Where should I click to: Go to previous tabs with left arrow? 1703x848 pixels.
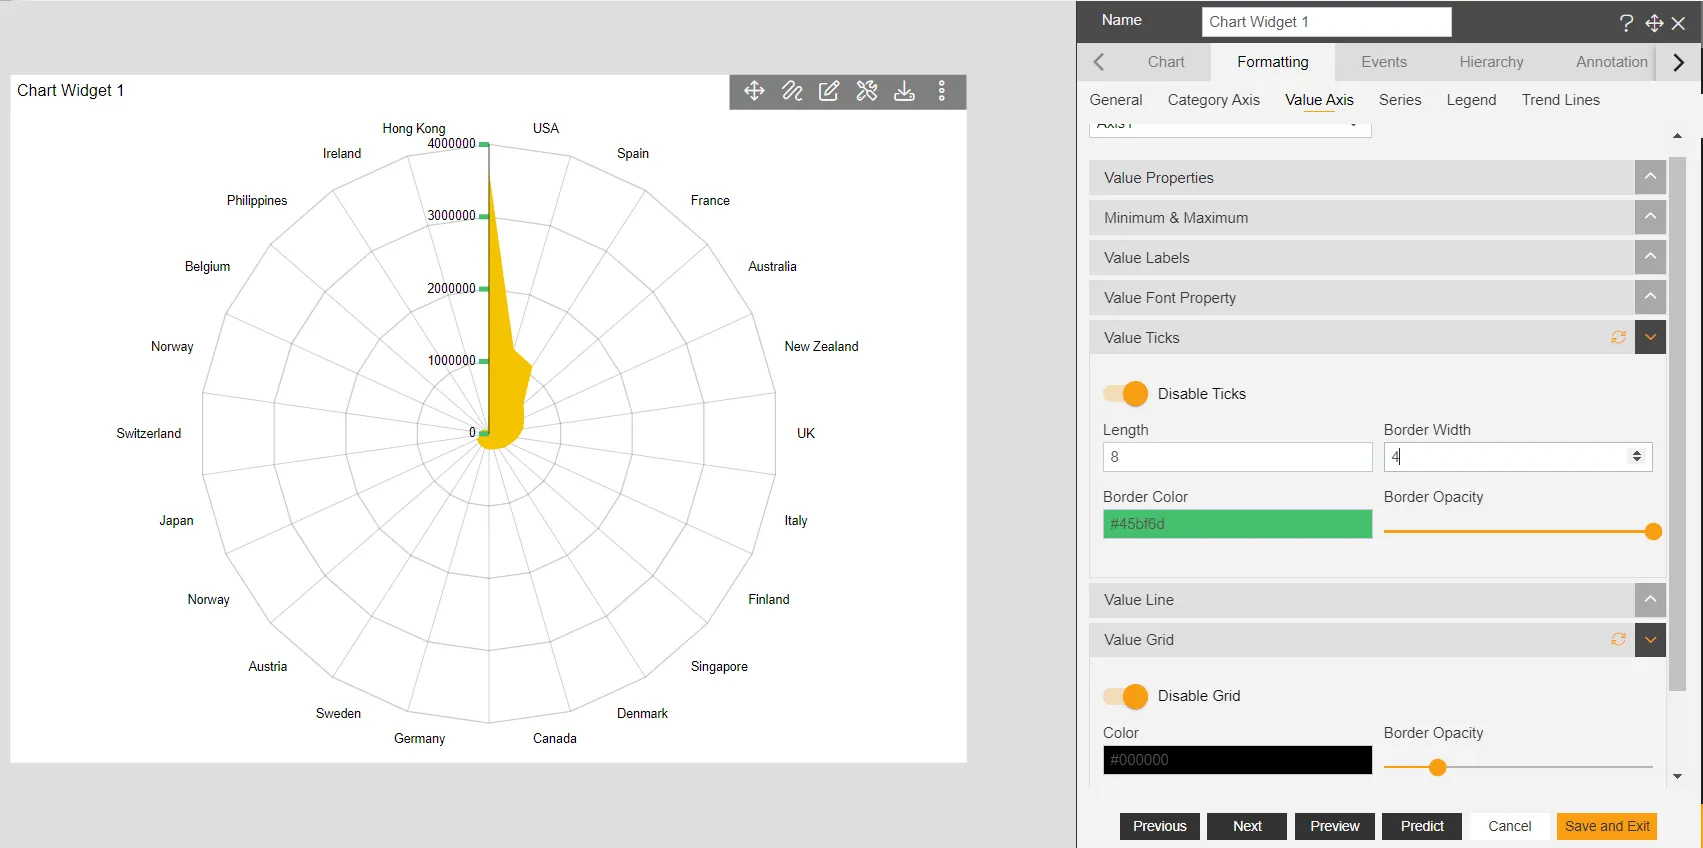1099,62
